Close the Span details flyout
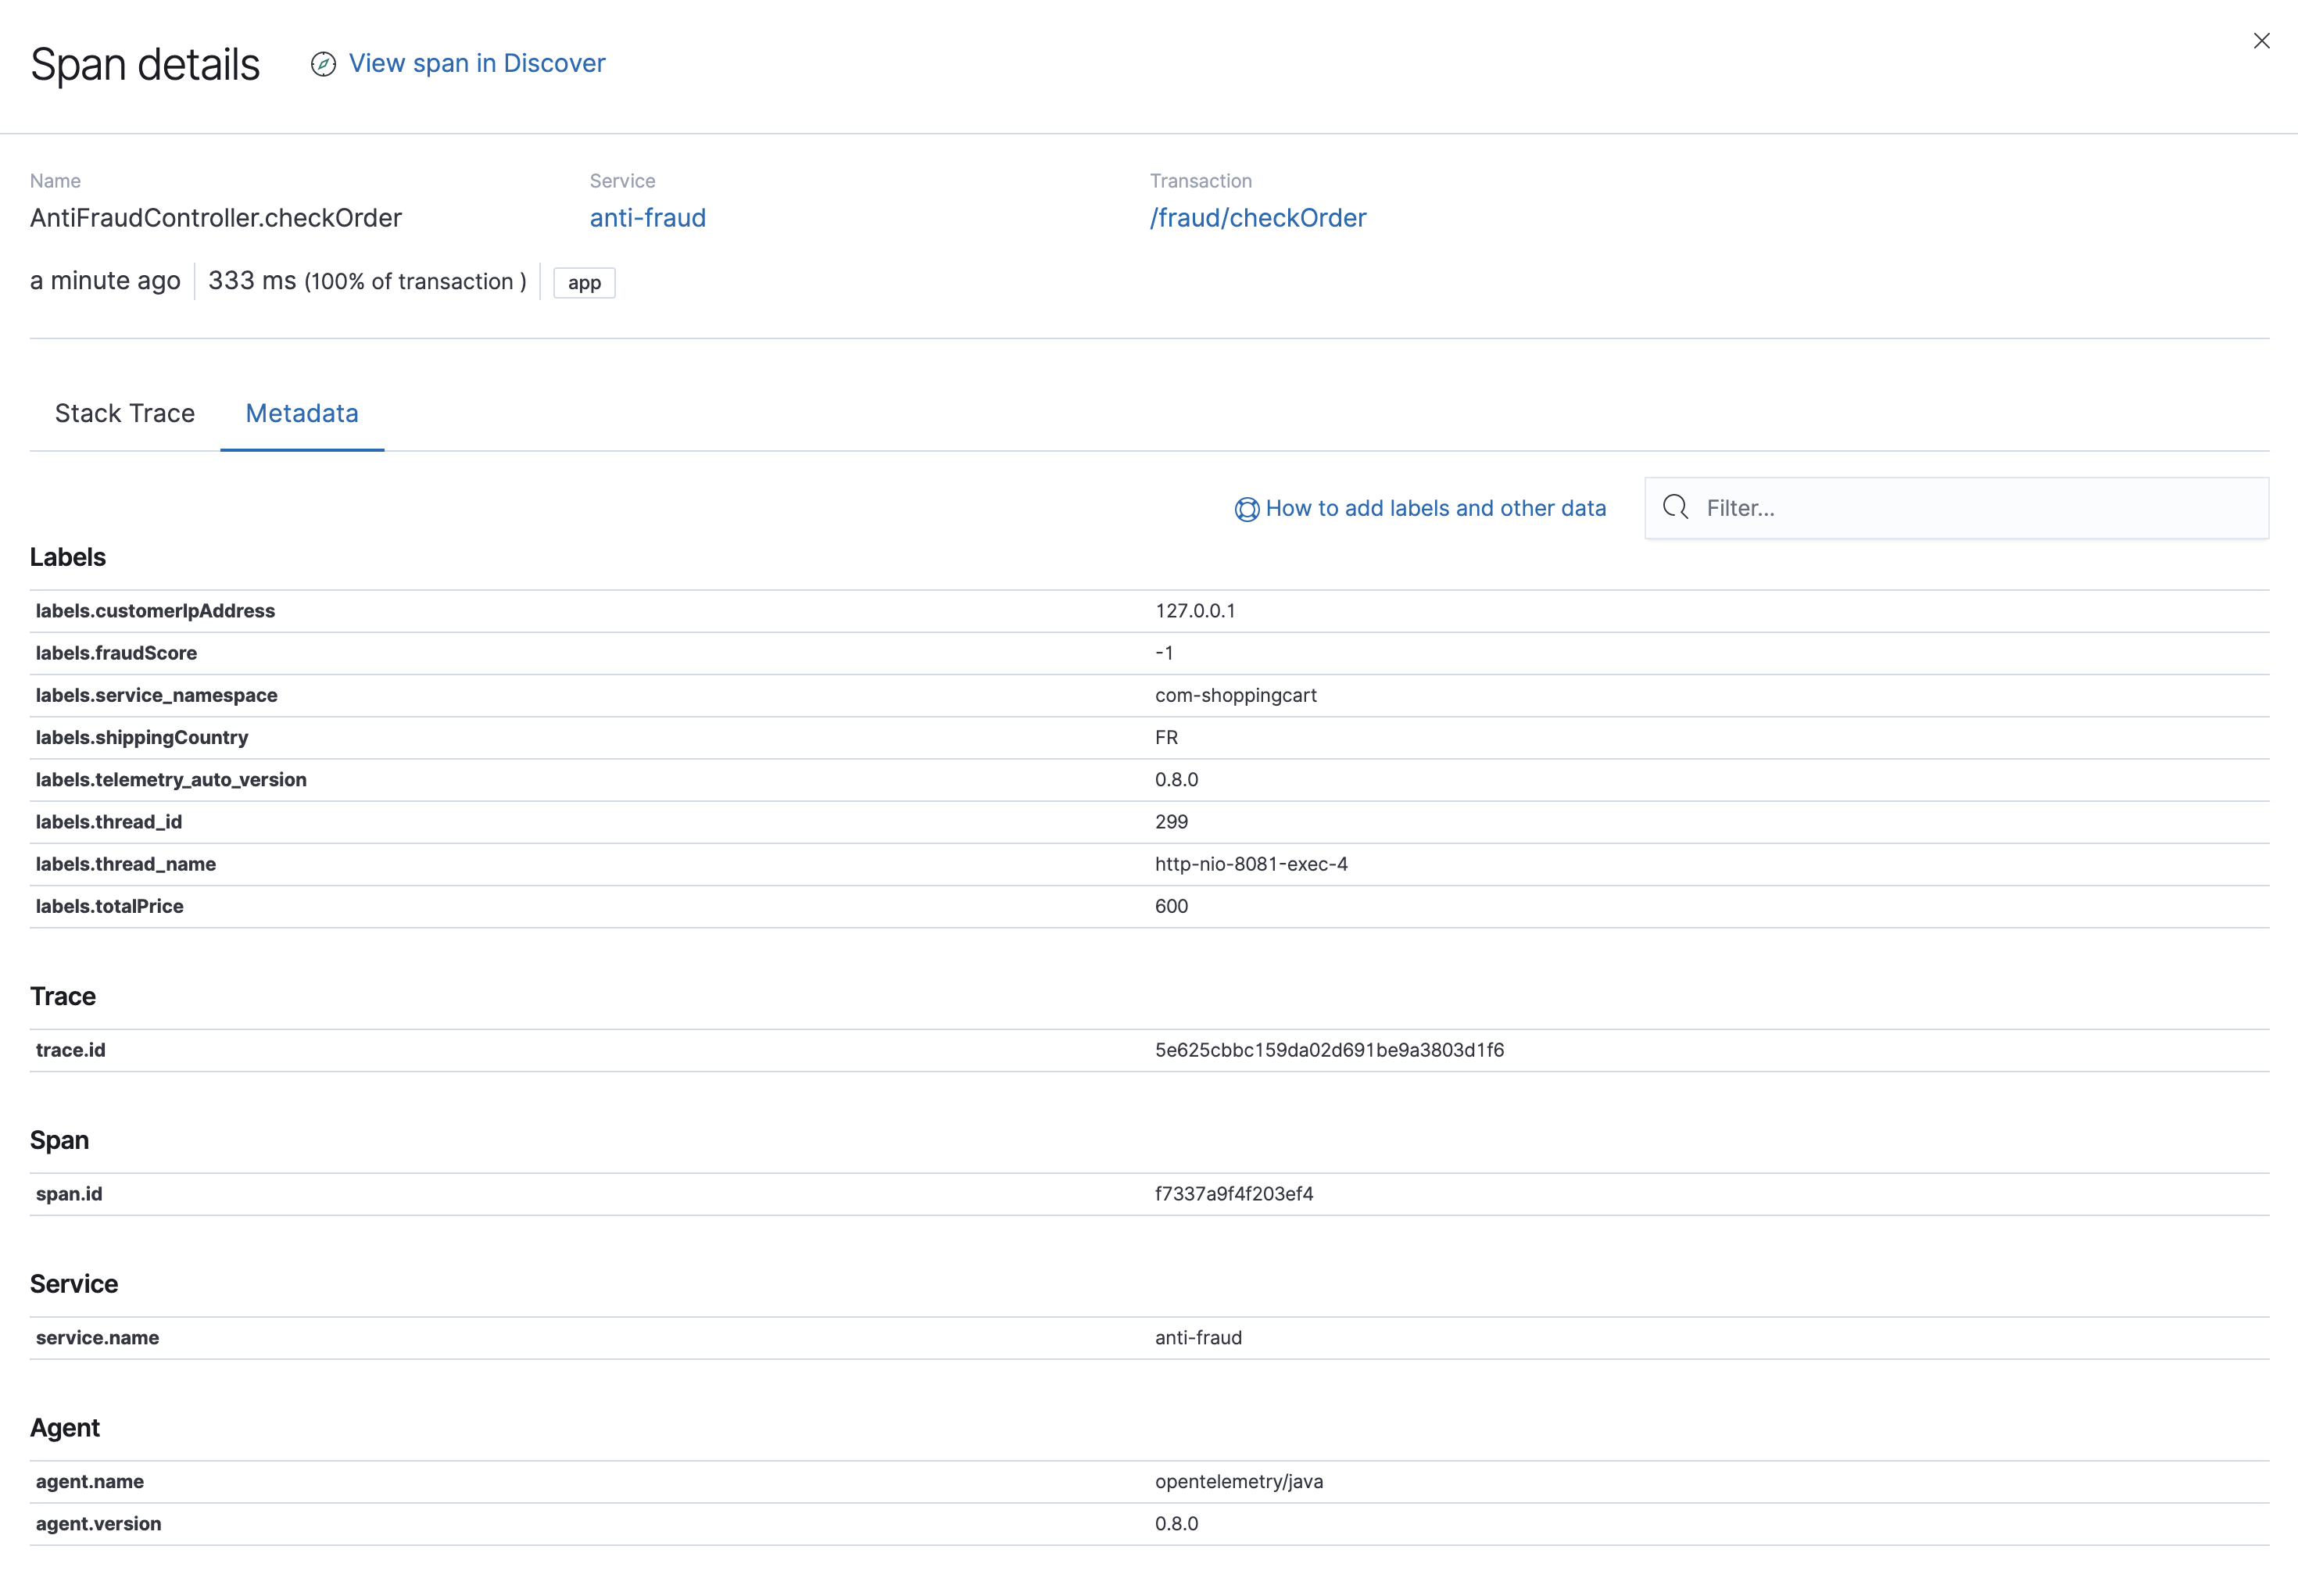Screen dimensions: 2298x1596 2261,41
